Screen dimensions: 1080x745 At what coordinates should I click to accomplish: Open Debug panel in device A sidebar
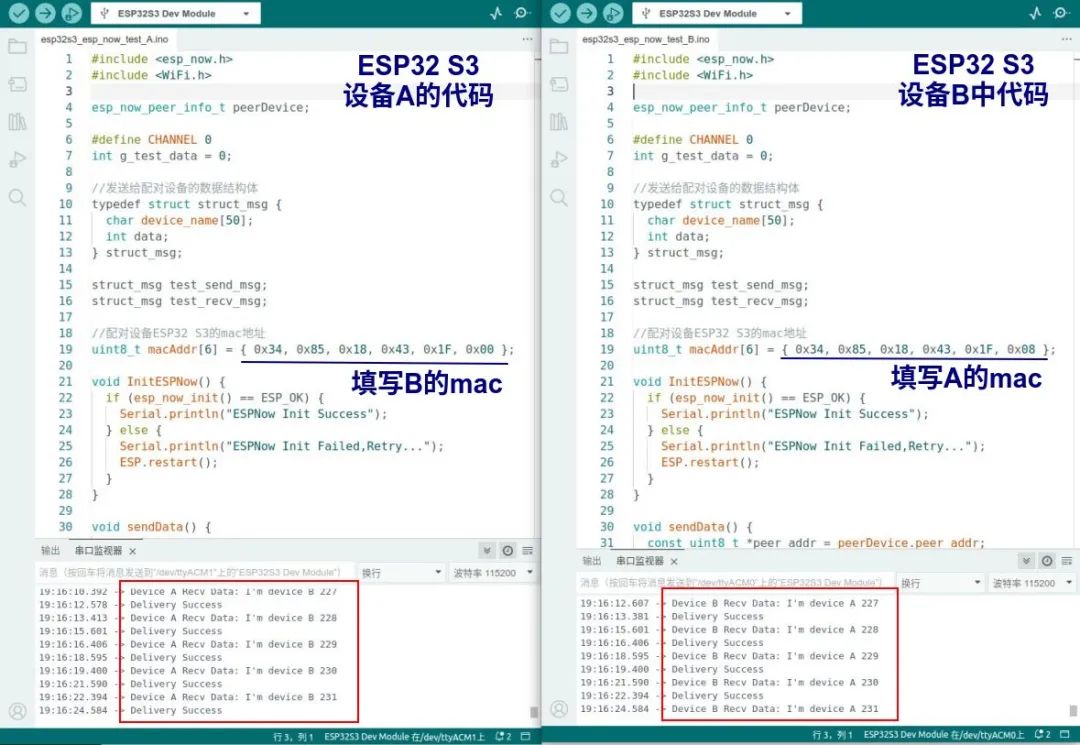17,160
